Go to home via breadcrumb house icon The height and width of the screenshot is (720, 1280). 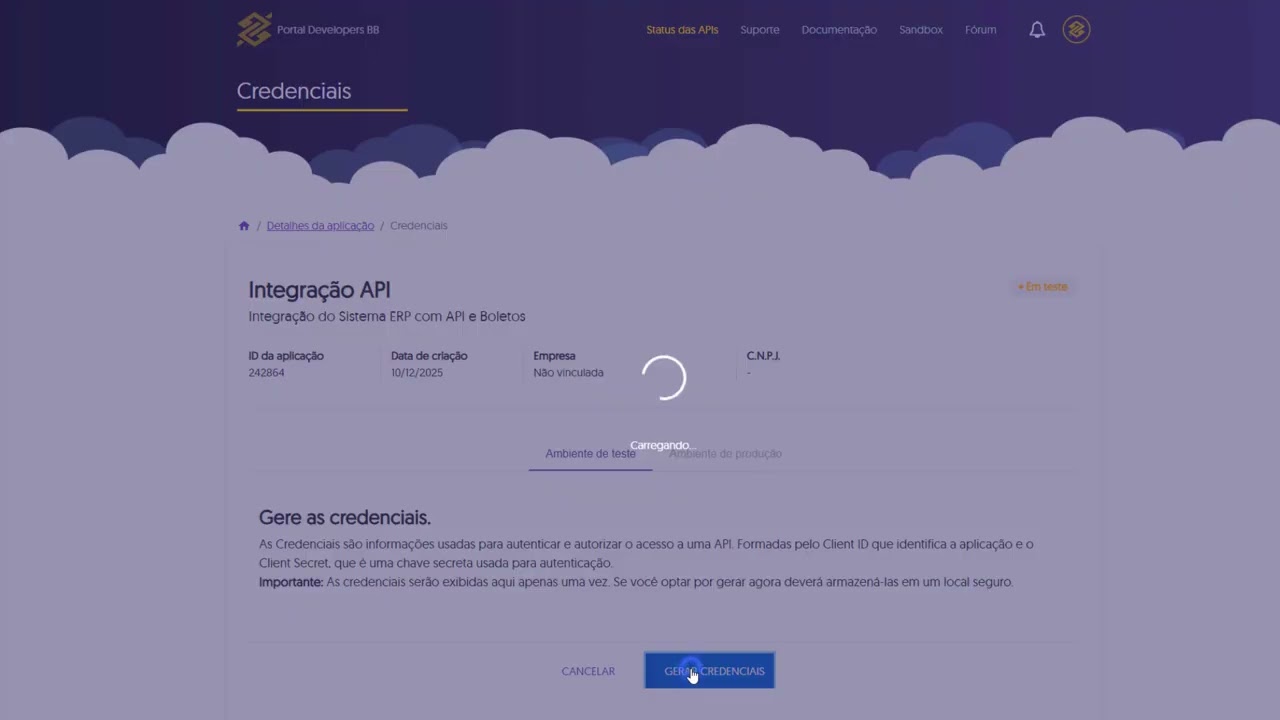(x=244, y=226)
